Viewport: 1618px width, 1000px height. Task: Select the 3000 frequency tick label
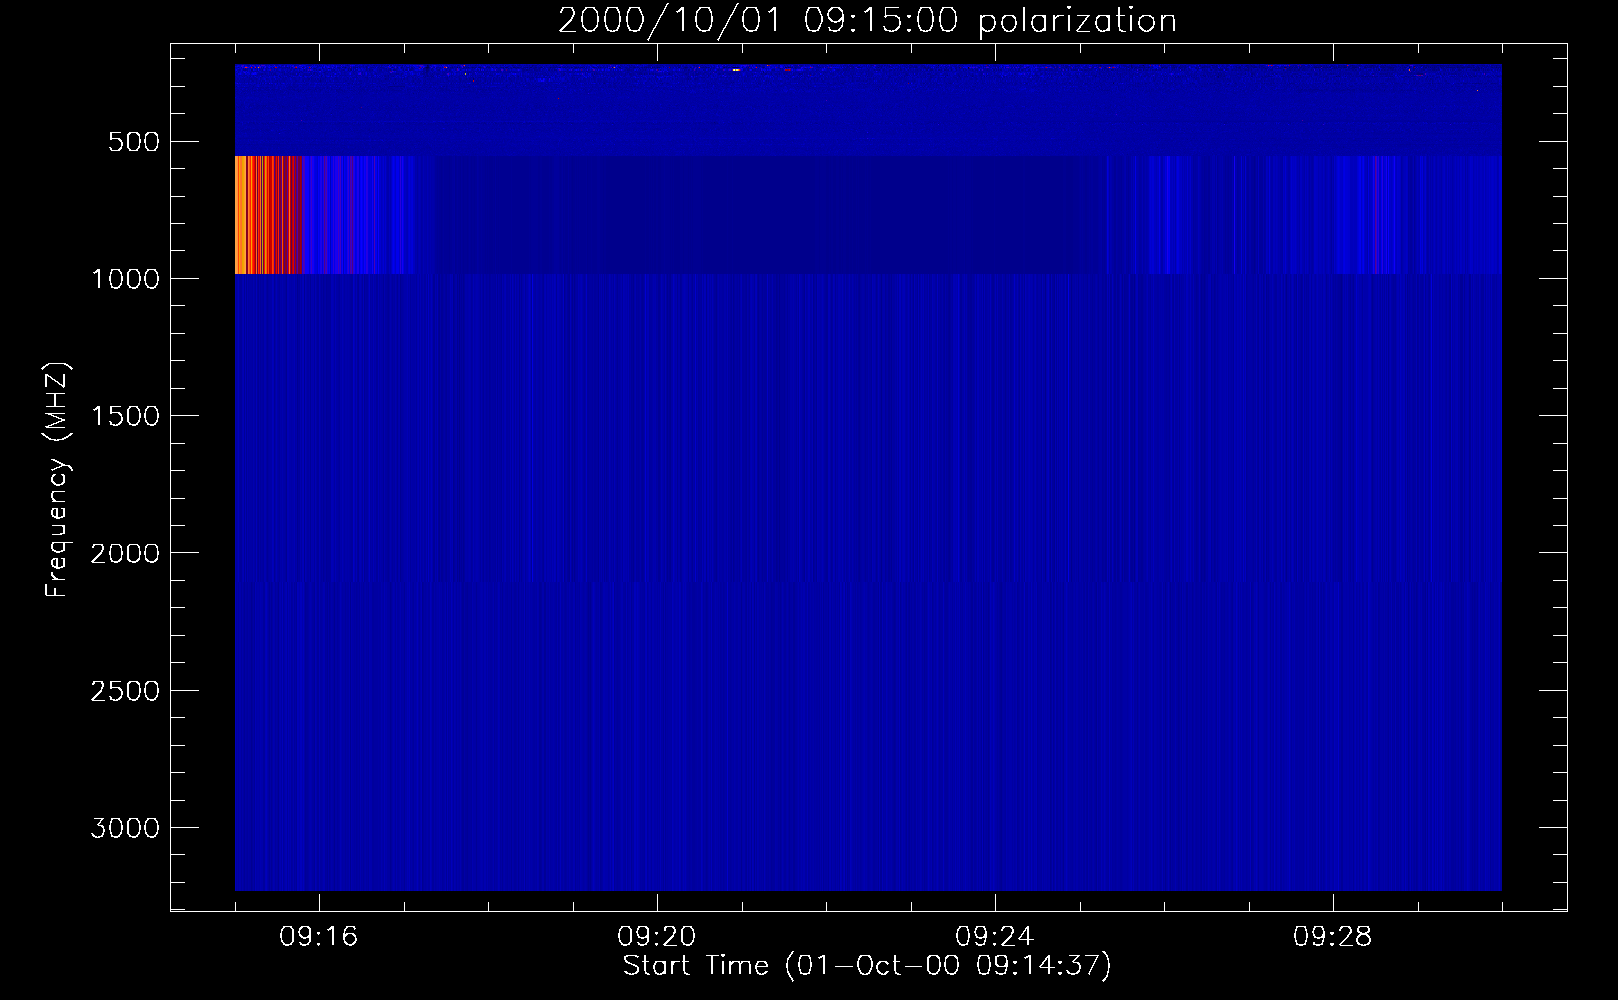tap(125, 828)
